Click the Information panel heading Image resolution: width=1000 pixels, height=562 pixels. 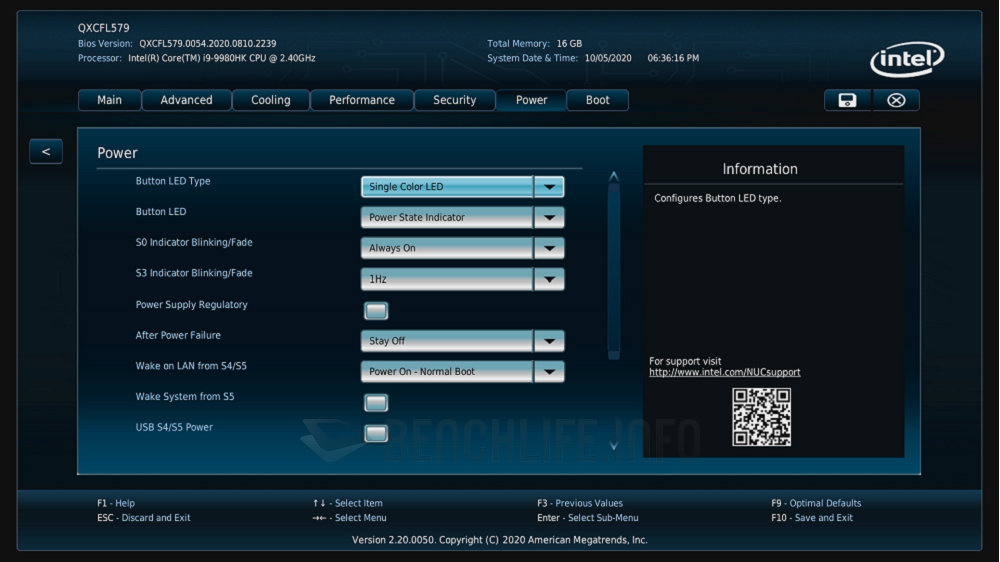[x=760, y=169]
